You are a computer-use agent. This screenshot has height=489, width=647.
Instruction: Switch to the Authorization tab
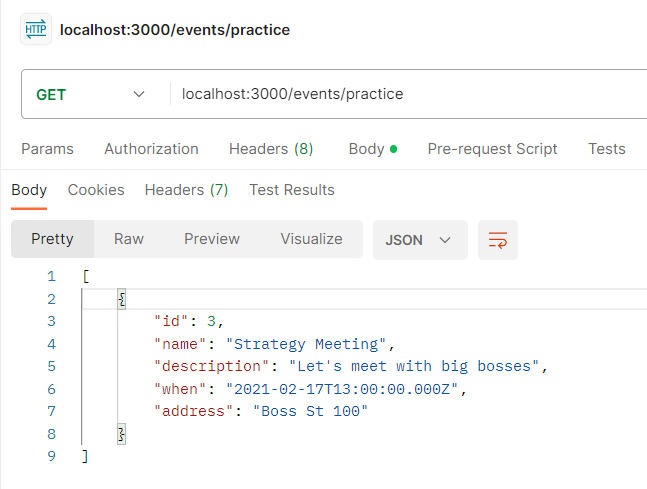pos(151,149)
